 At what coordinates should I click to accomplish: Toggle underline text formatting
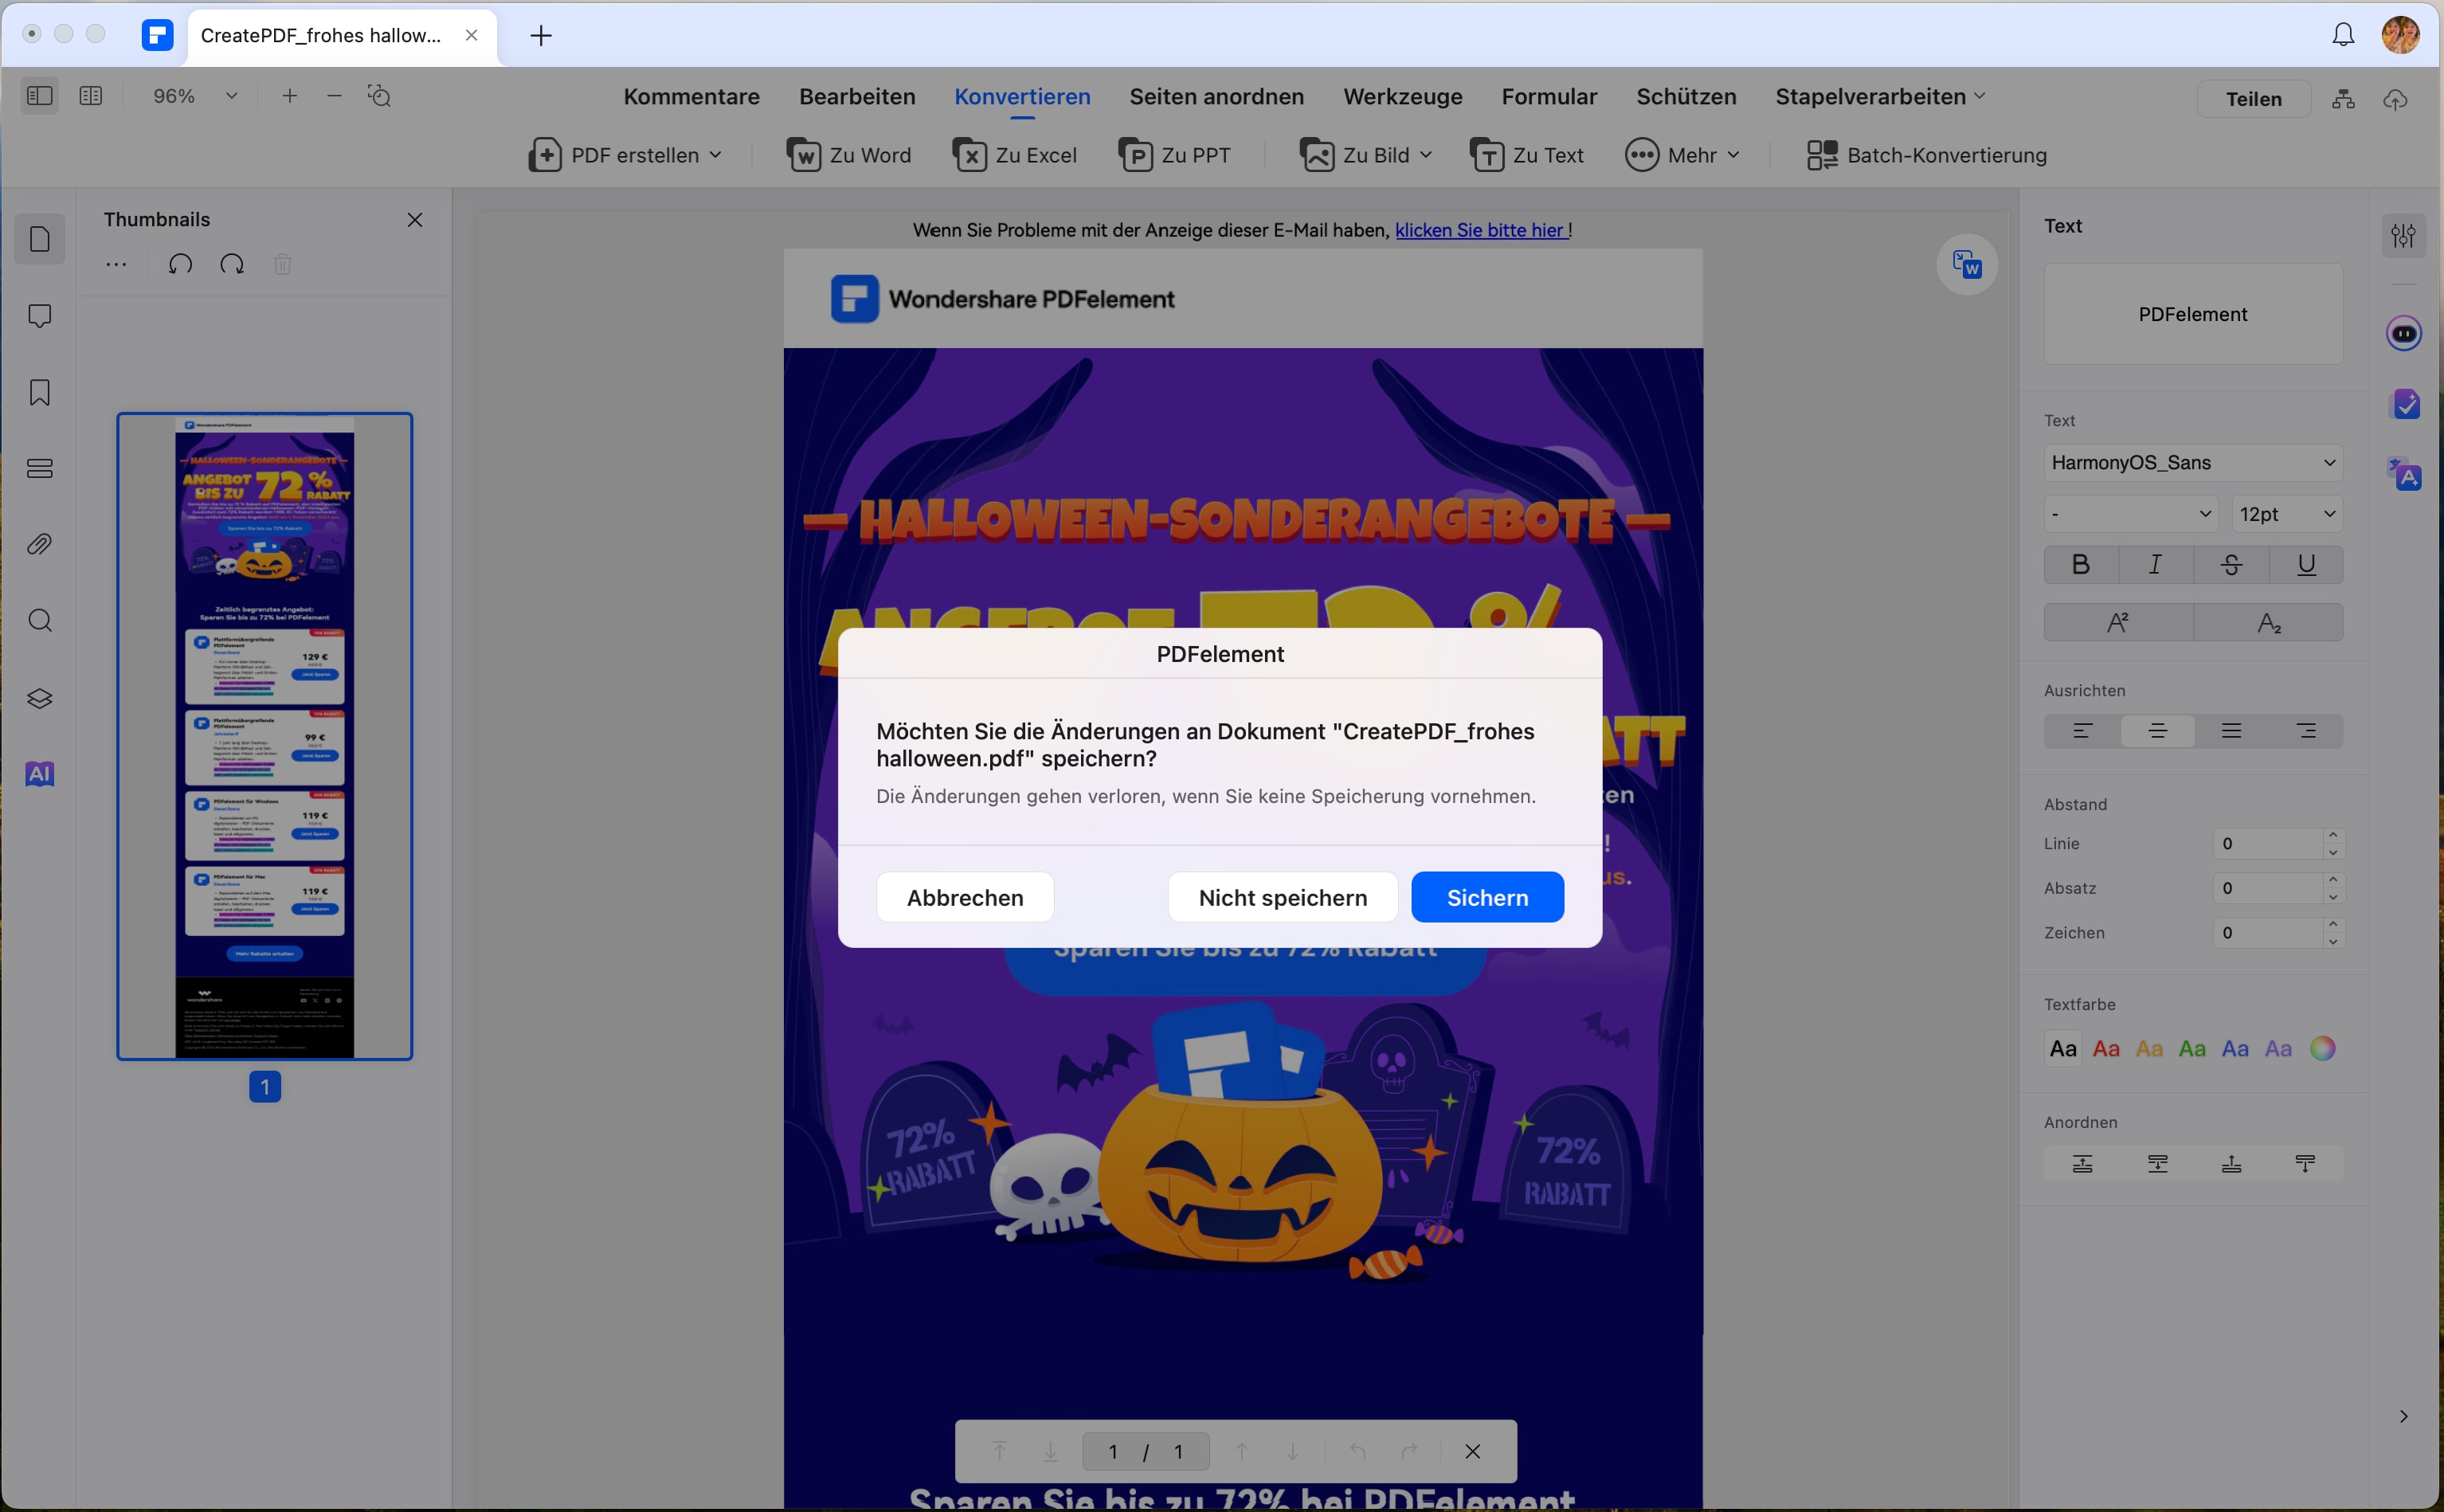click(2306, 565)
